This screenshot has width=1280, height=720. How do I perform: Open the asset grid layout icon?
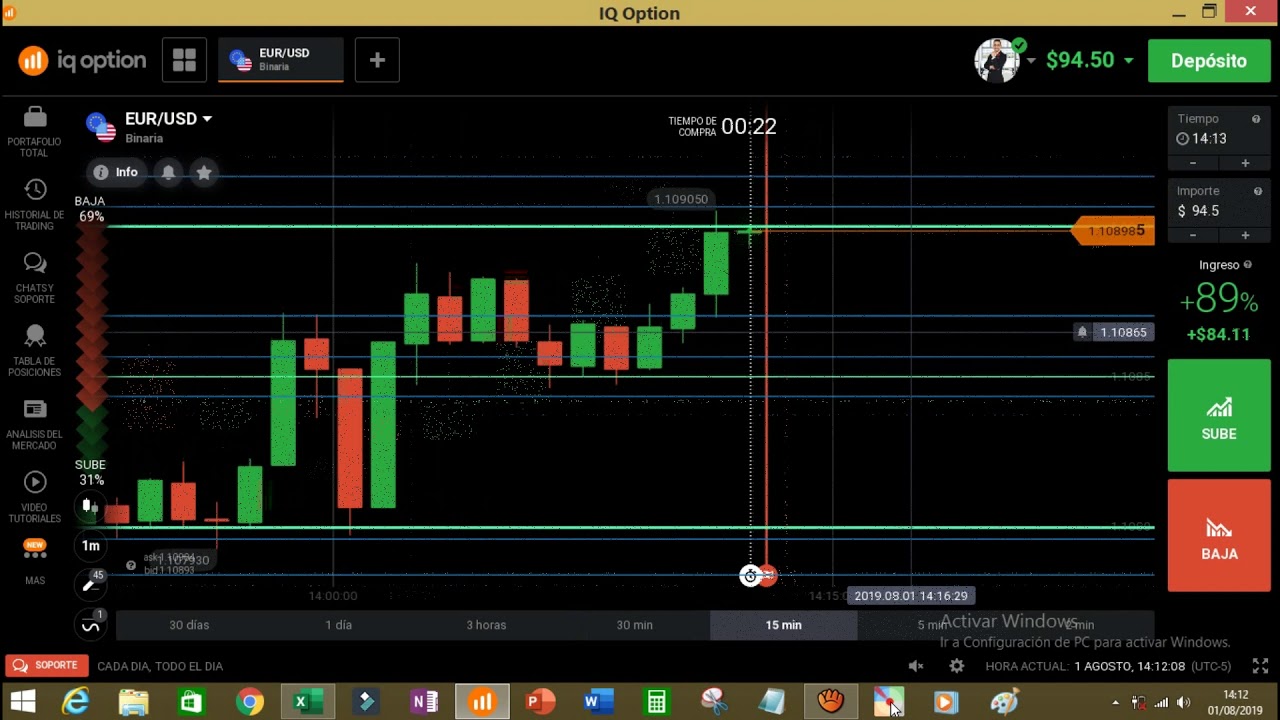(184, 60)
